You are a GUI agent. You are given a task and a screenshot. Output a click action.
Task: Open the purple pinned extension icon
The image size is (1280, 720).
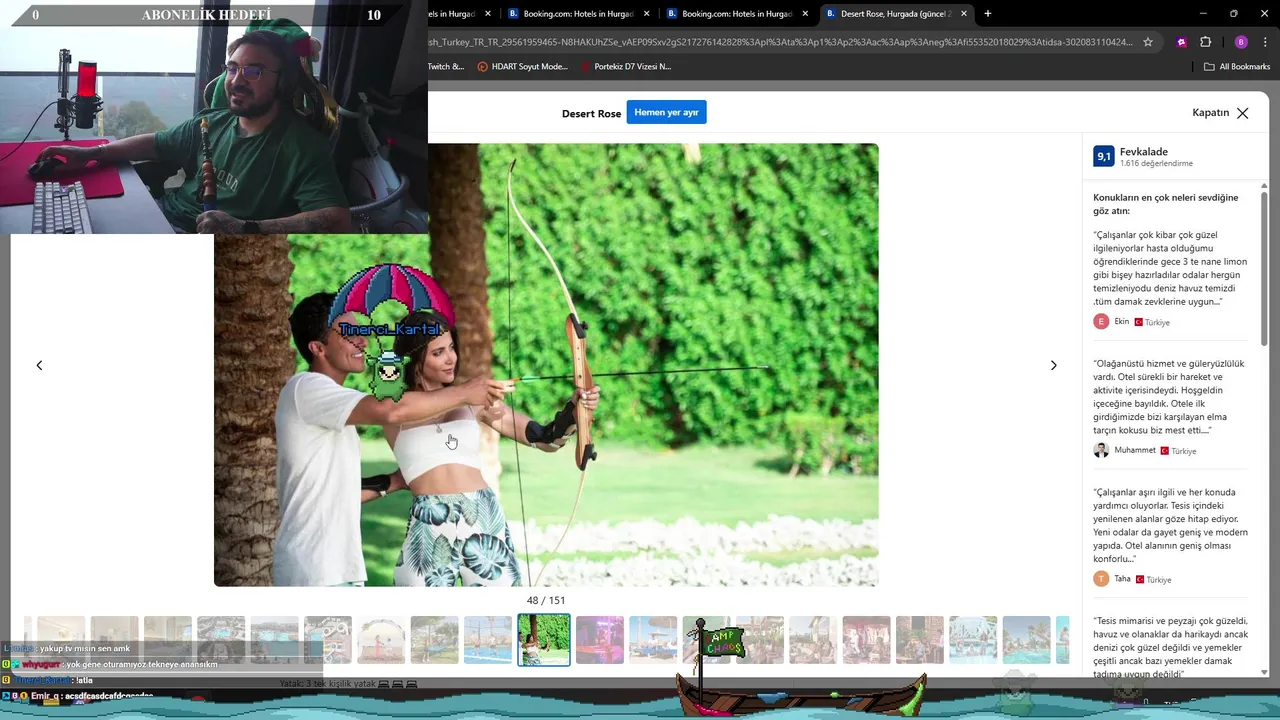tap(1182, 42)
